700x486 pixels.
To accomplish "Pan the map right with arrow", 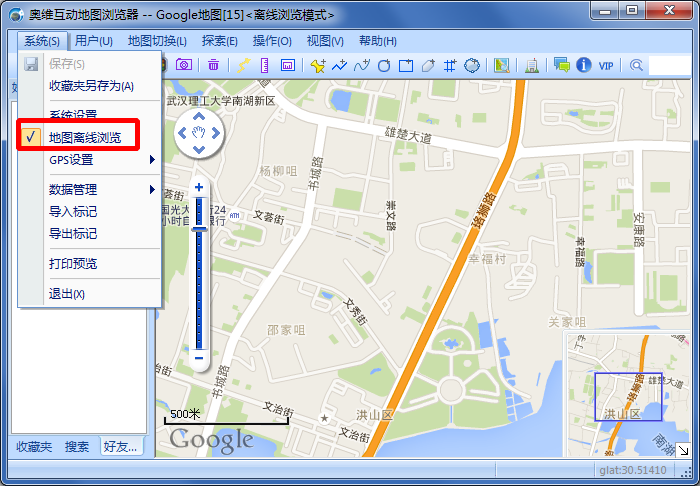I will [216, 133].
